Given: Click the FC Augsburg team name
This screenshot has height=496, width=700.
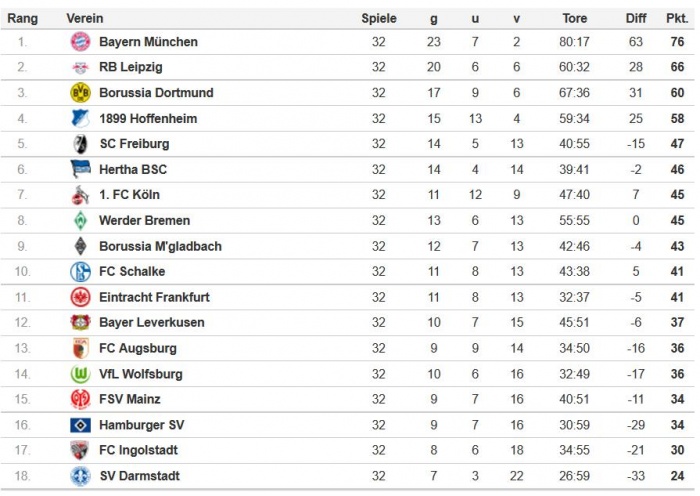Looking at the screenshot, I should pos(137,348).
